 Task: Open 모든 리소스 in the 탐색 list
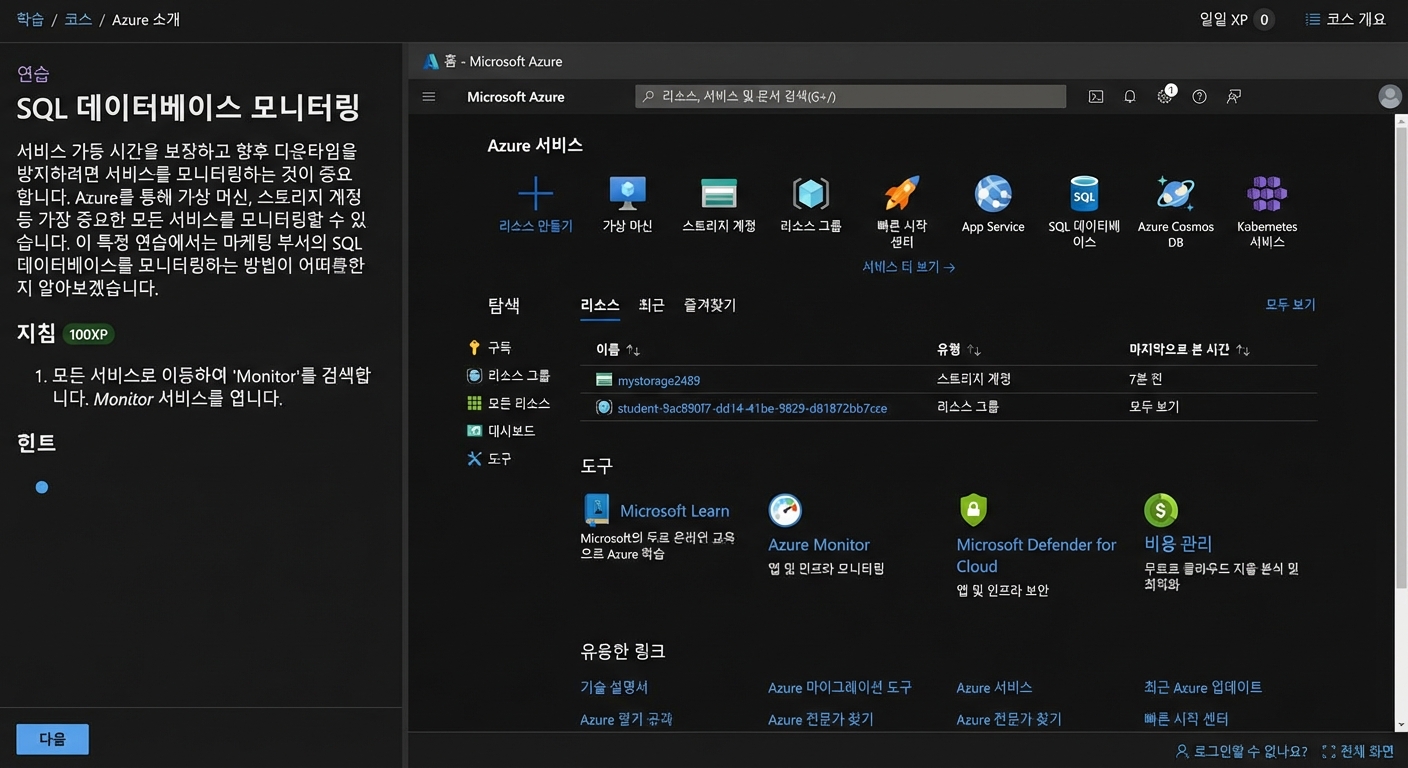click(x=508, y=403)
